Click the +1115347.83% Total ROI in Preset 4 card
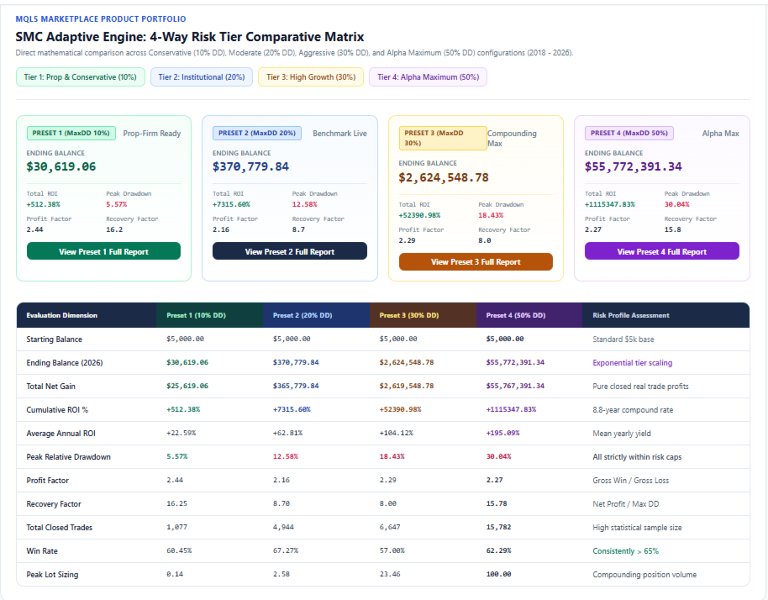The image size is (768, 600). 610,204
